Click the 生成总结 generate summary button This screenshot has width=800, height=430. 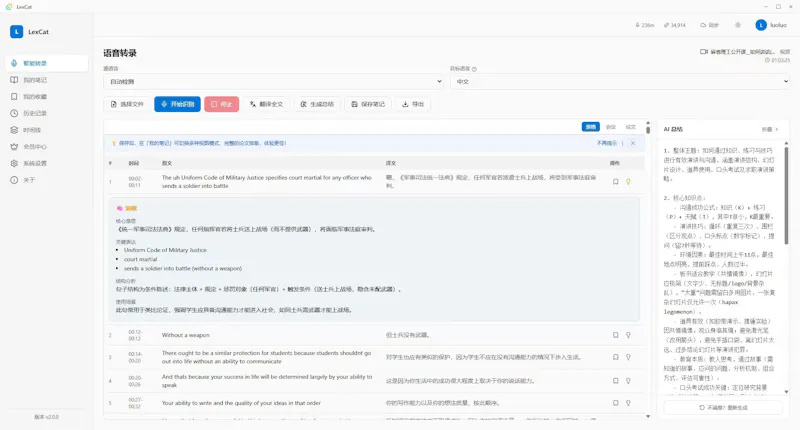[x=317, y=104]
